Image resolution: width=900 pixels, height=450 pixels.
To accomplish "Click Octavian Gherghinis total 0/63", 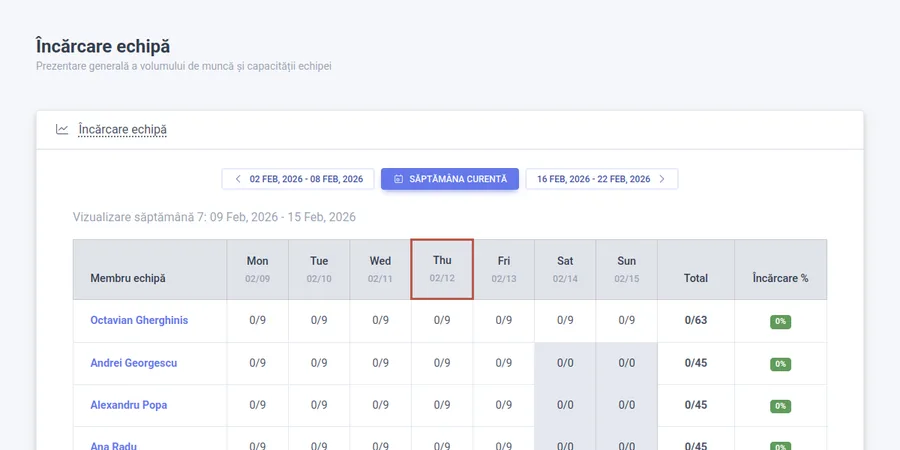I will point(696,320).
